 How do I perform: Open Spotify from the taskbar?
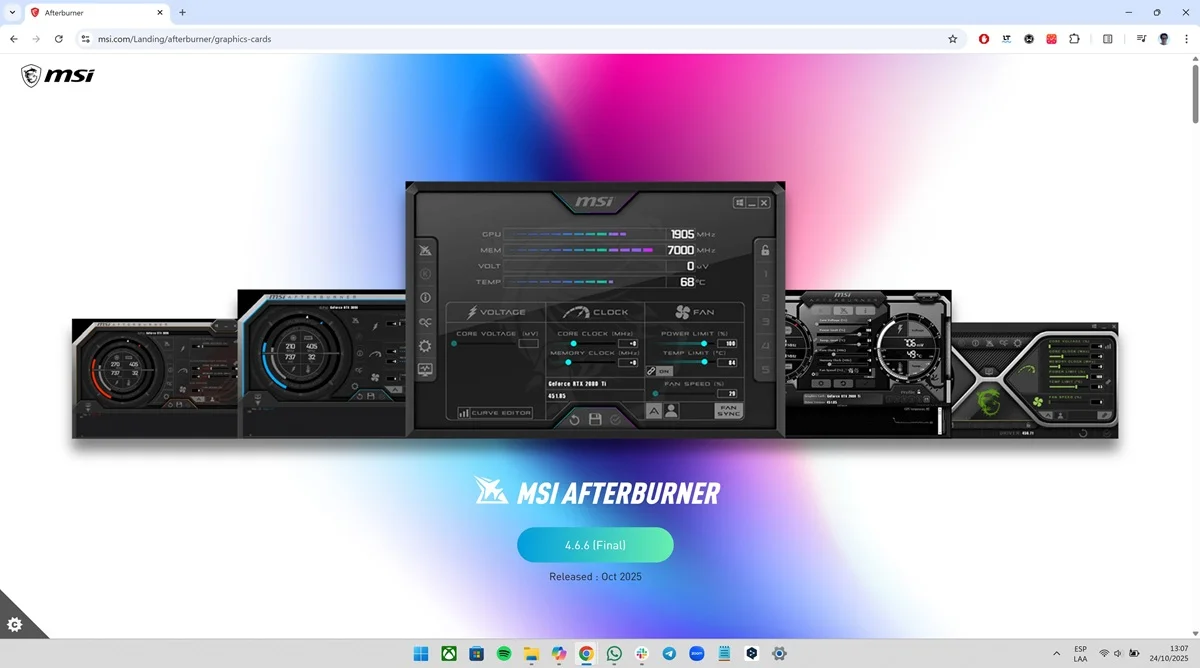(x=504, y=653)
